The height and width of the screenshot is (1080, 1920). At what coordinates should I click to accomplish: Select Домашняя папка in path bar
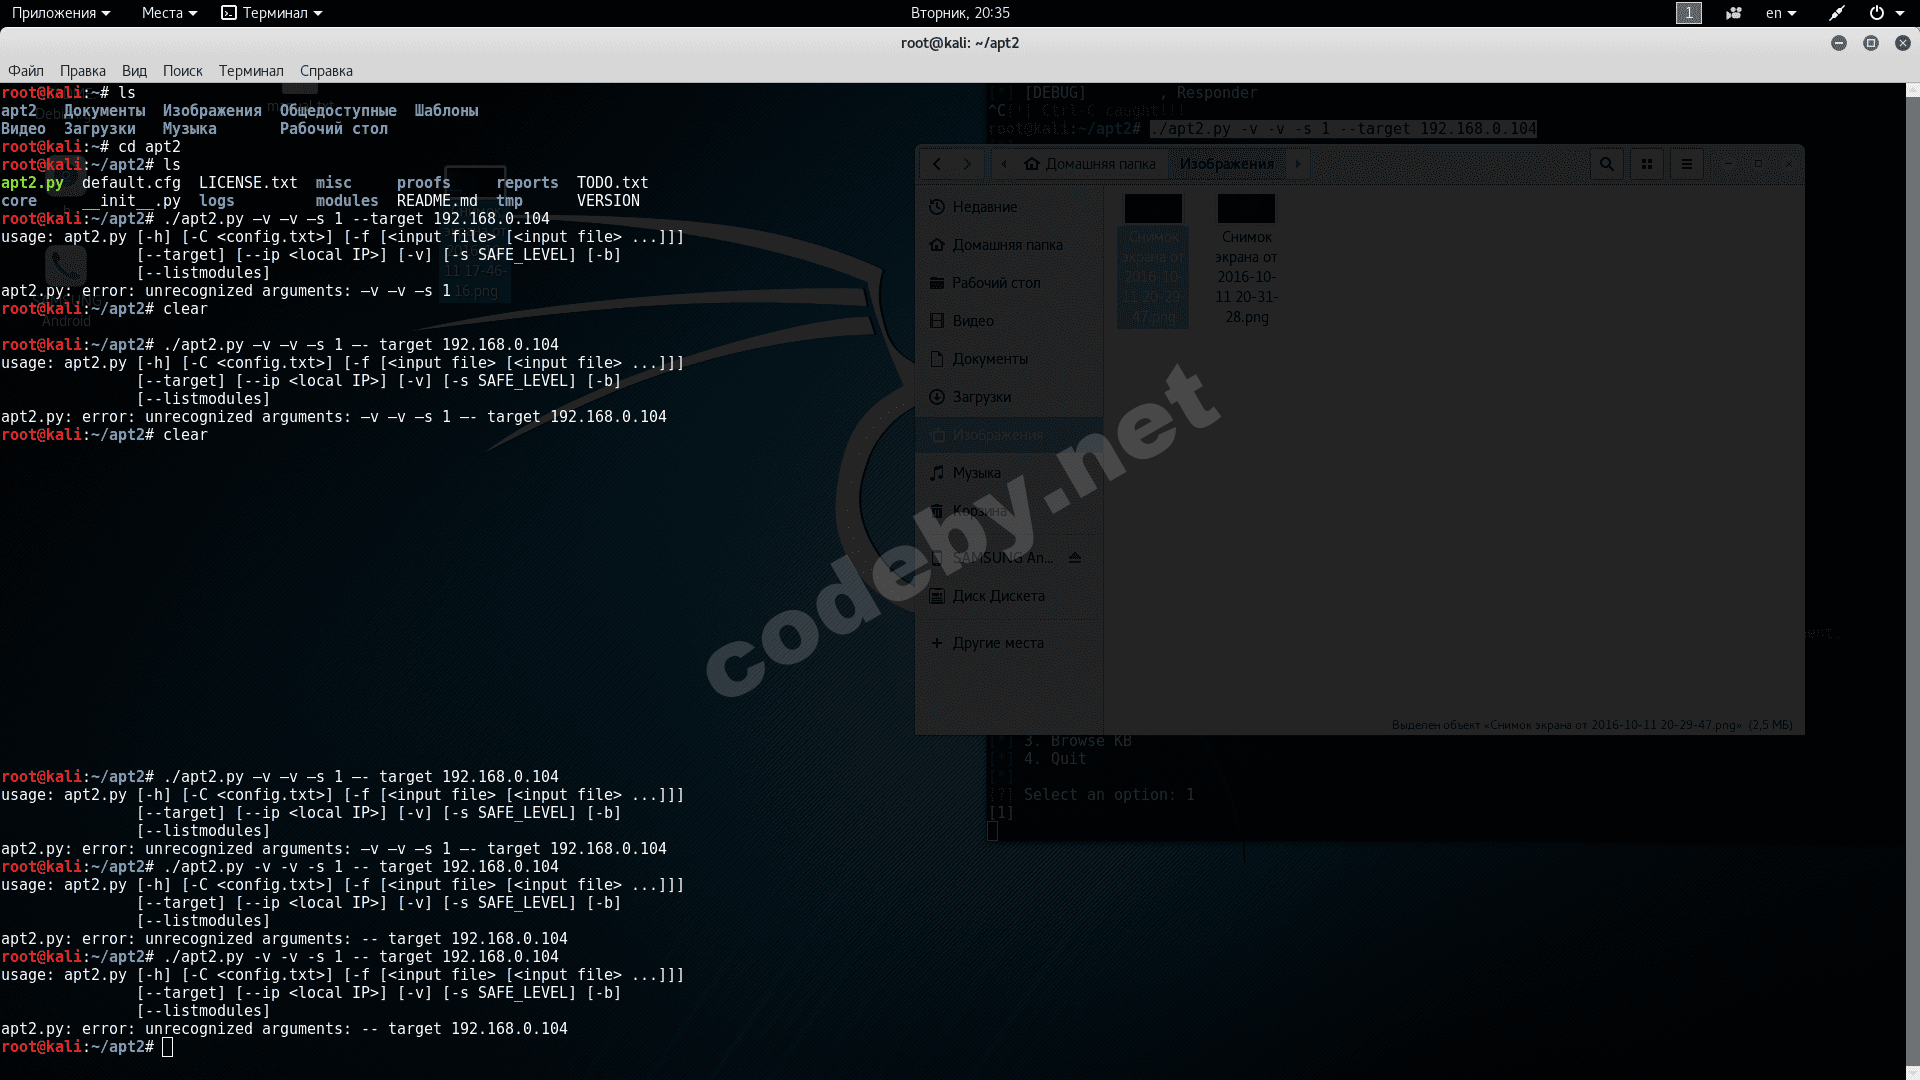tap(1090, 164)
